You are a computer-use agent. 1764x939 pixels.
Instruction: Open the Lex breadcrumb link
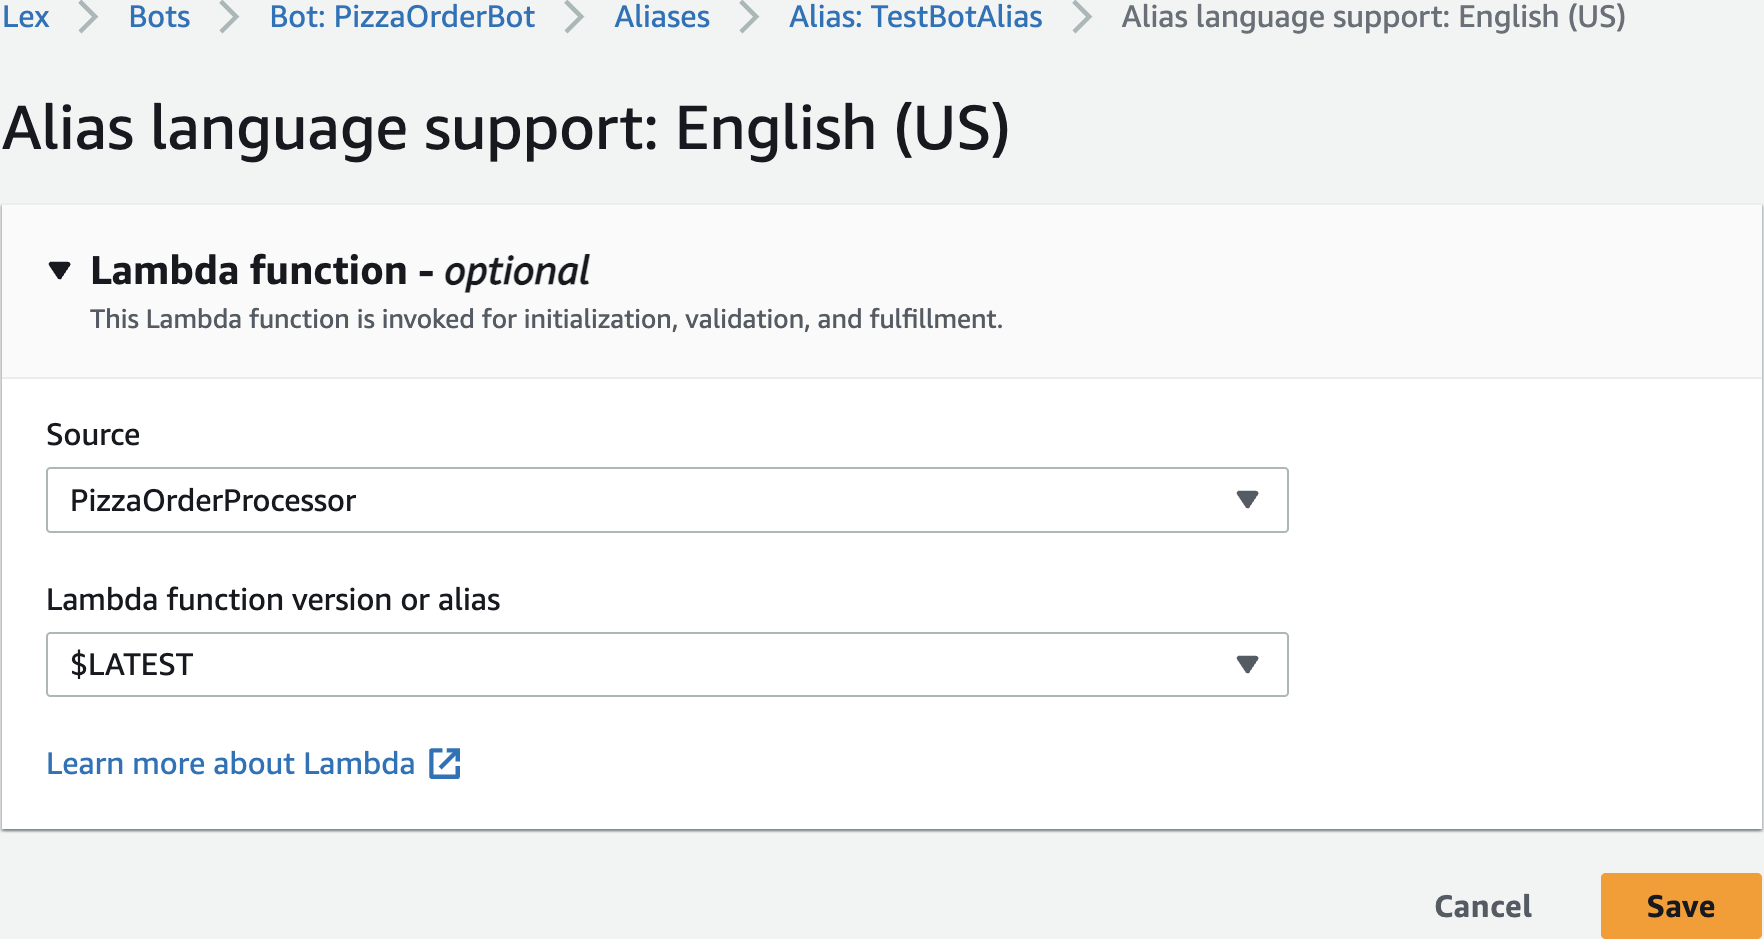tap(26, 17)
